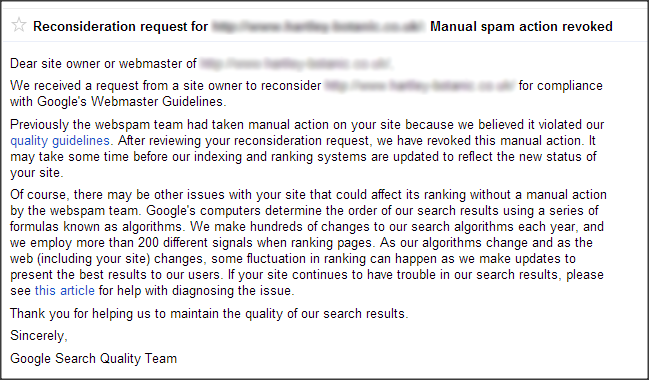649x380 pixels.
Task: Click "formulas known as algorithms" text
Action: tap(96, 227)
